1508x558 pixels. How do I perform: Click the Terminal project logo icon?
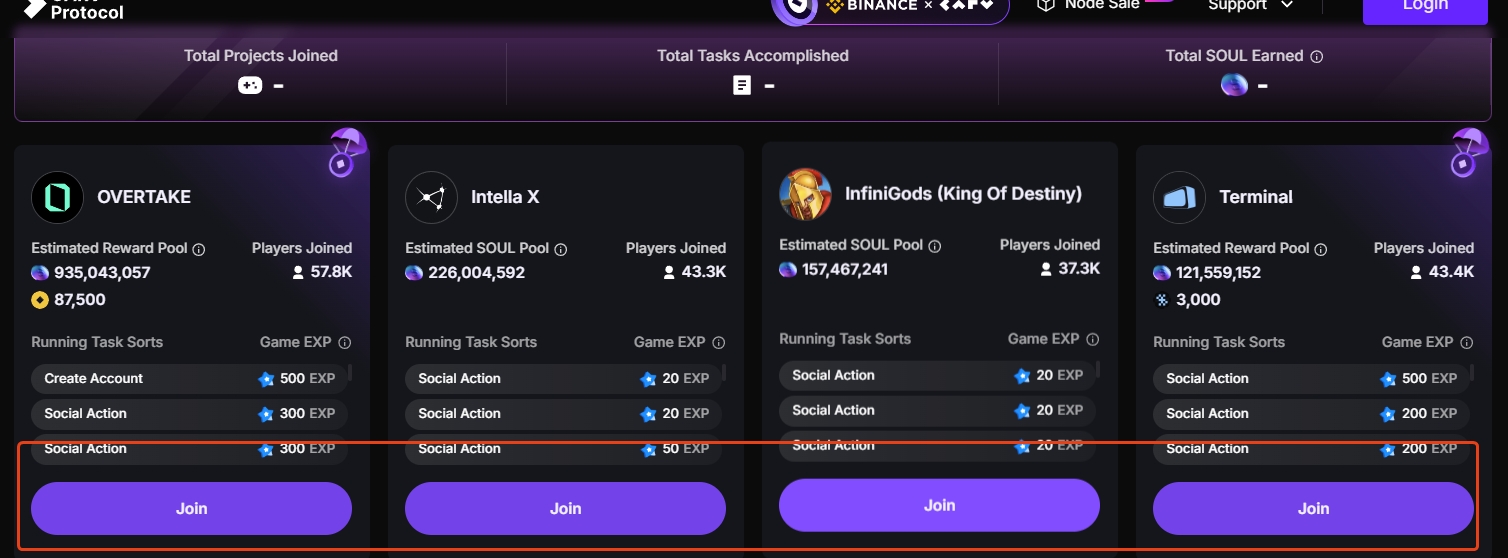(x=1179, y=198)
